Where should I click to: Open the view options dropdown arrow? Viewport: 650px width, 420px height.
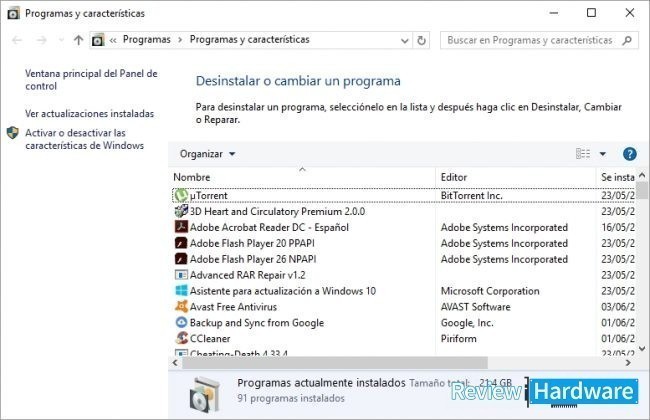pos(602,154)
